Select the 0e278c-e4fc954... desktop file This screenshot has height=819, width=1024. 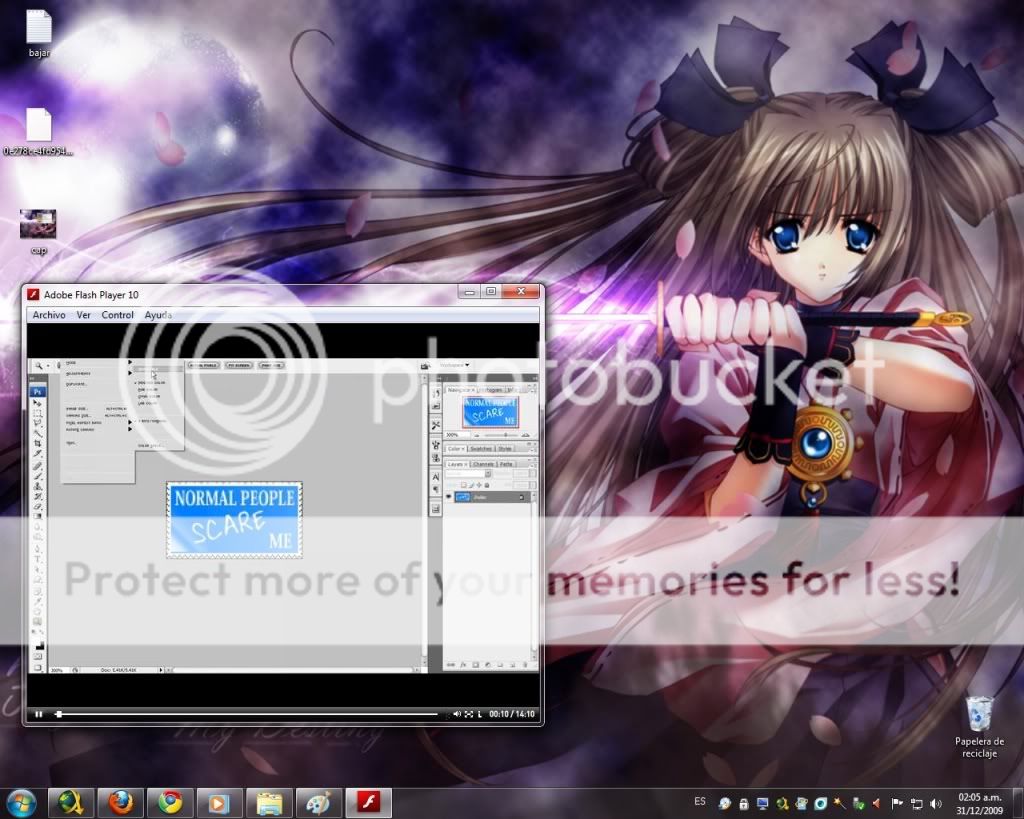coord(39,132)
